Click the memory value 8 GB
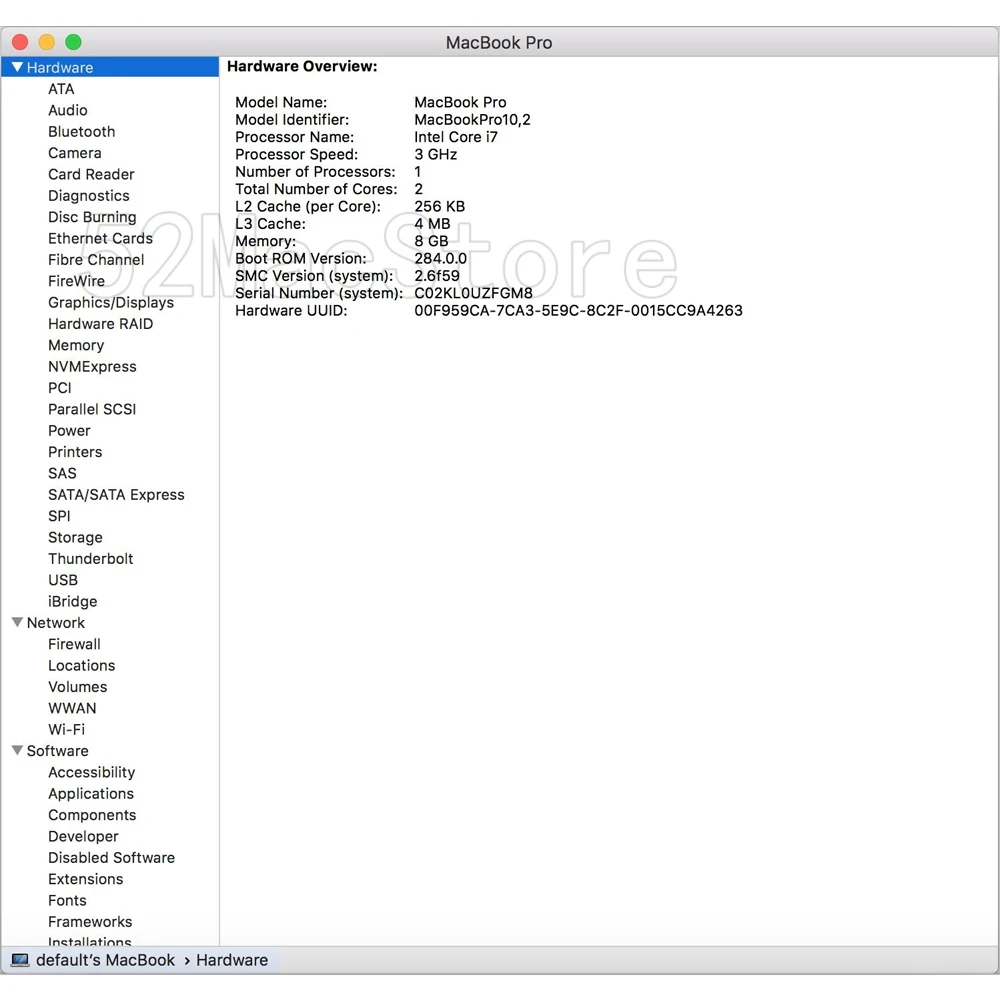 click(431, 241)
